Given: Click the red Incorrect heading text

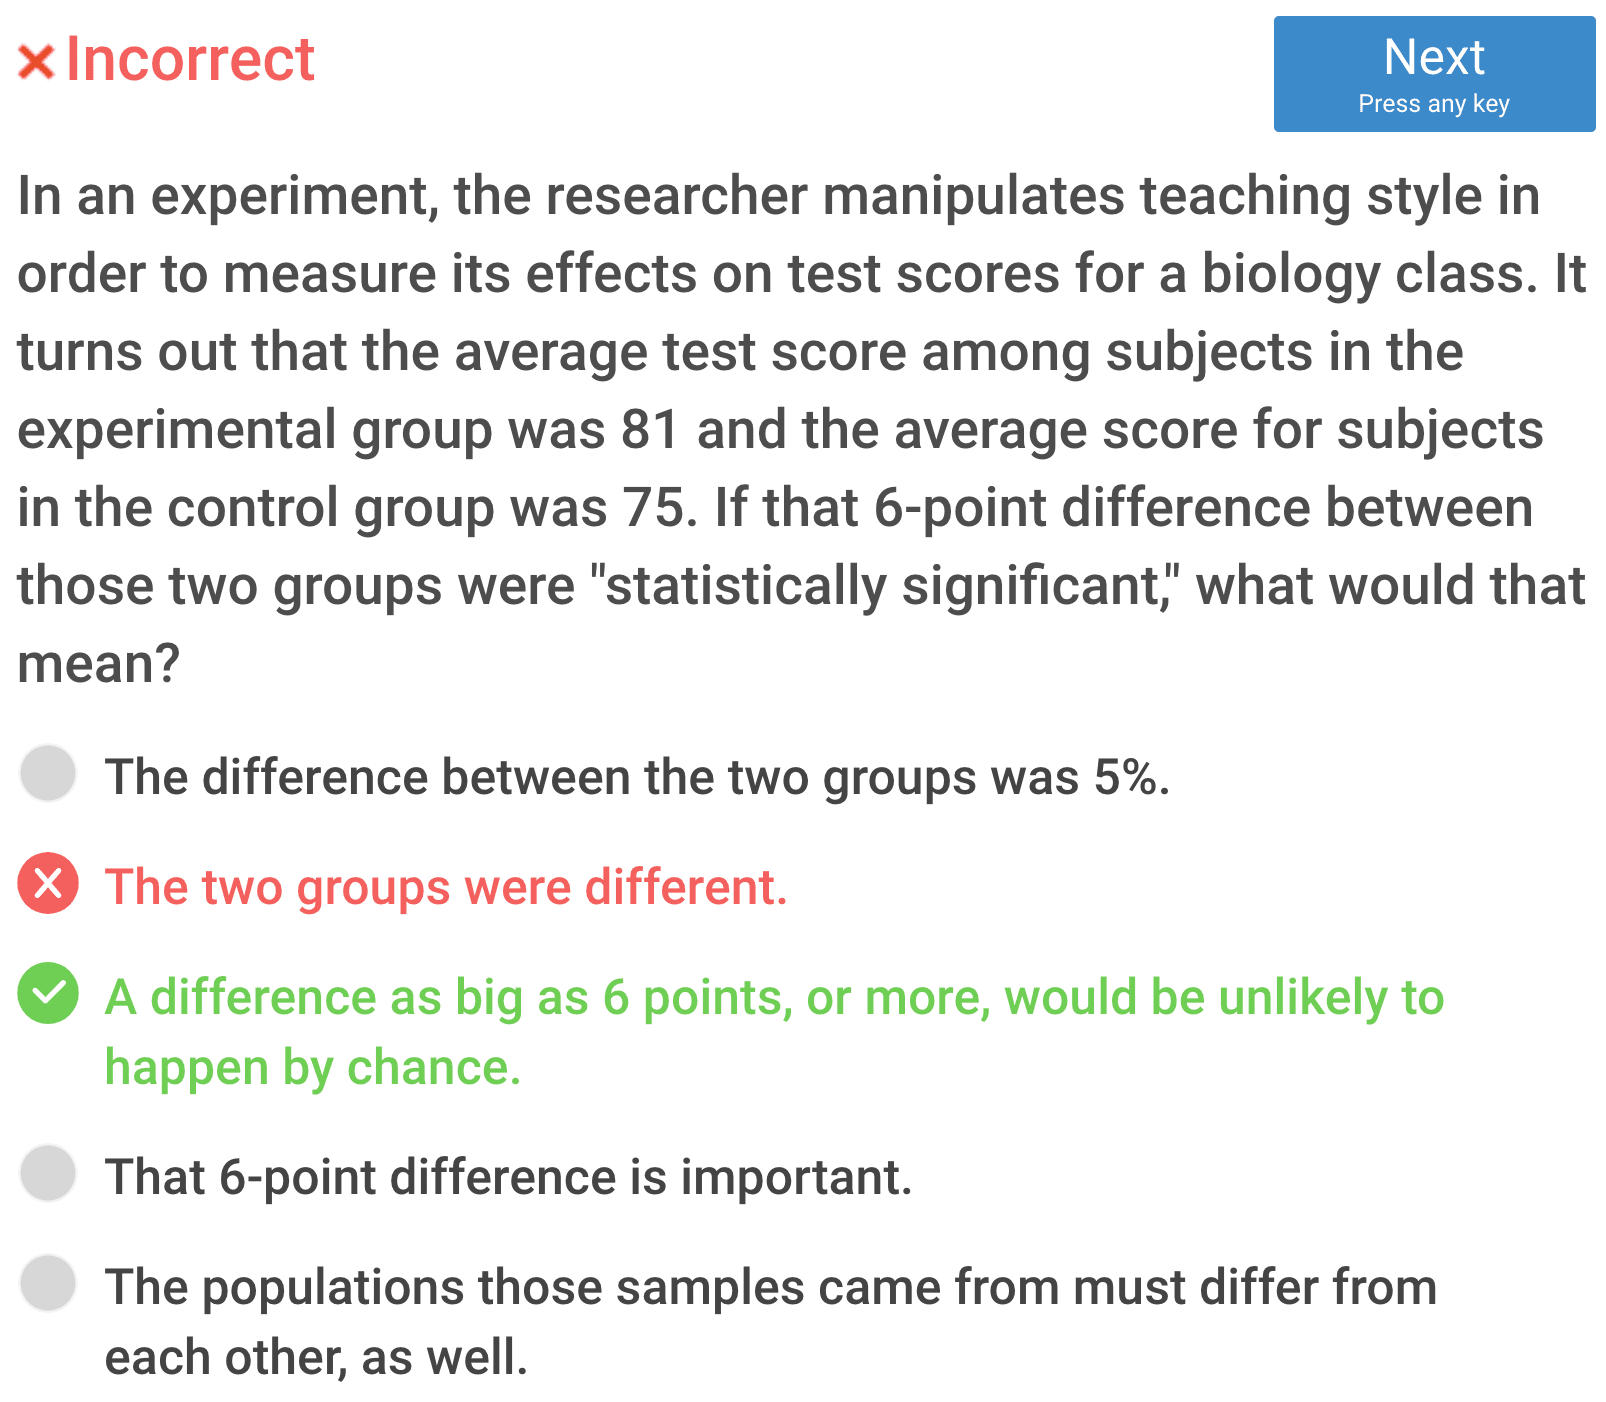Looking at the screenshot, I should click(190, 60).
